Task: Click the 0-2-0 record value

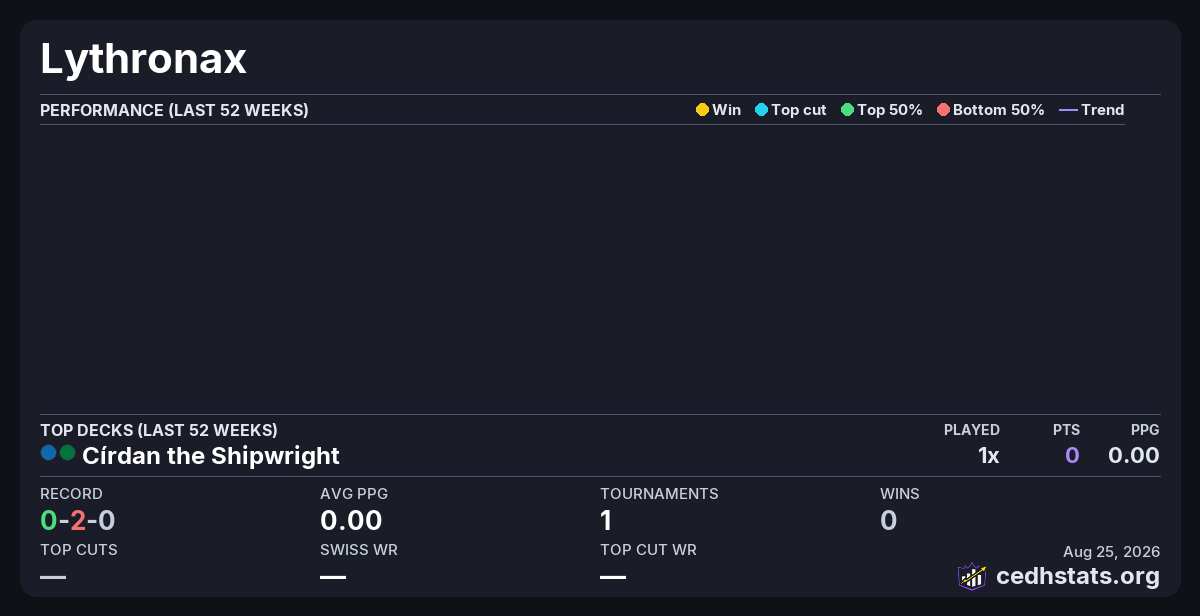Action: click(78, 520)
